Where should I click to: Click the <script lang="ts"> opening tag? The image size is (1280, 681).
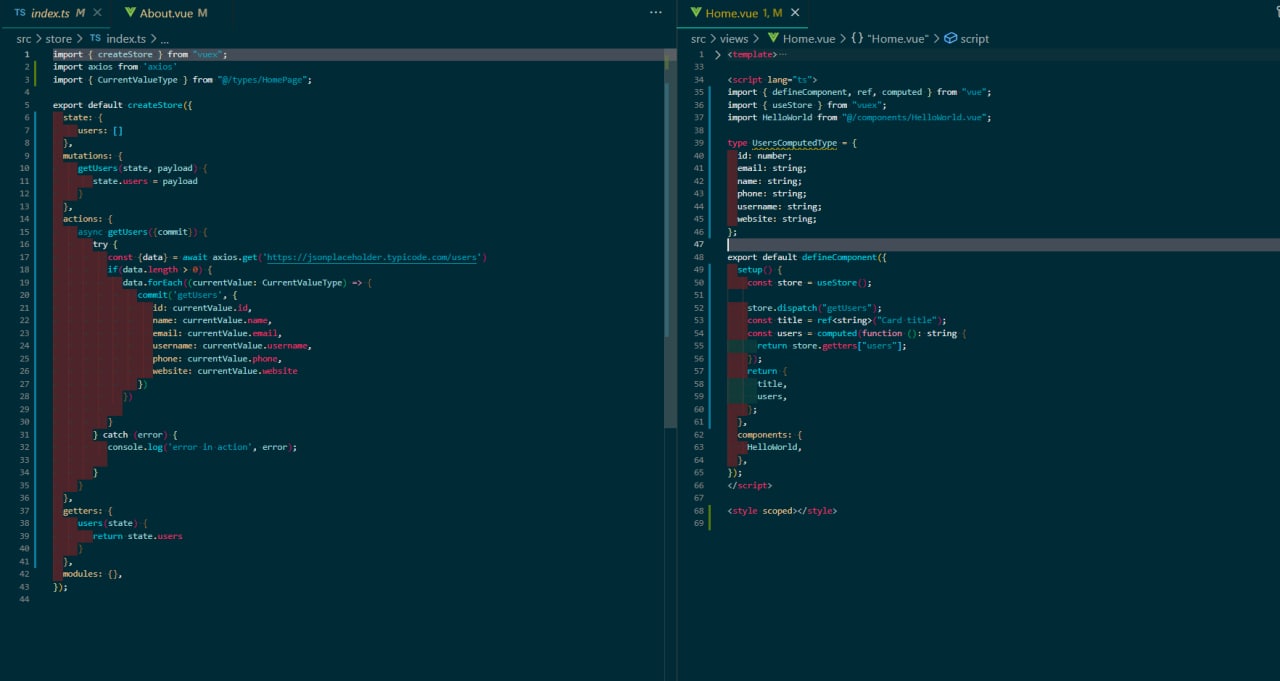pyautogui.click(x=772, y=79)
